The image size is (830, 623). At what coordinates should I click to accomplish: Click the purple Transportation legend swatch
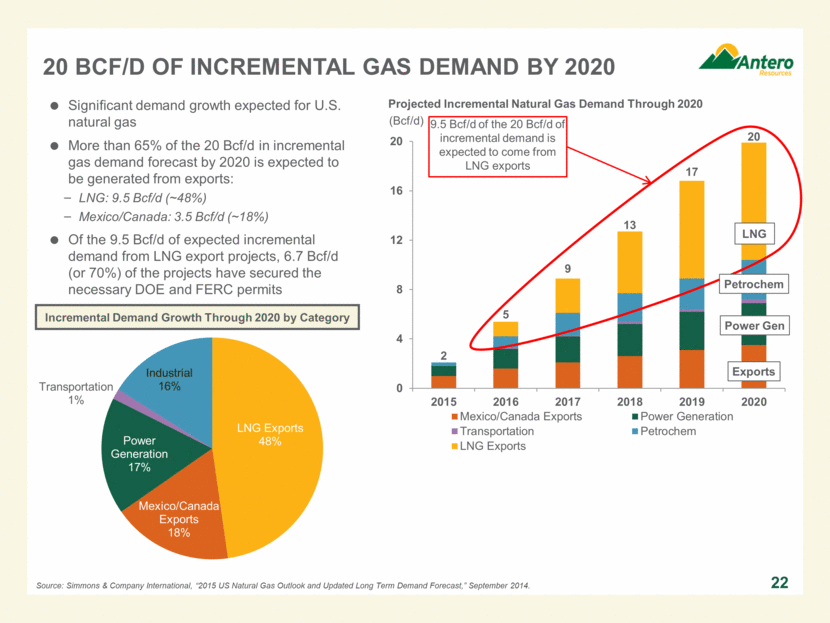(454, 431)
